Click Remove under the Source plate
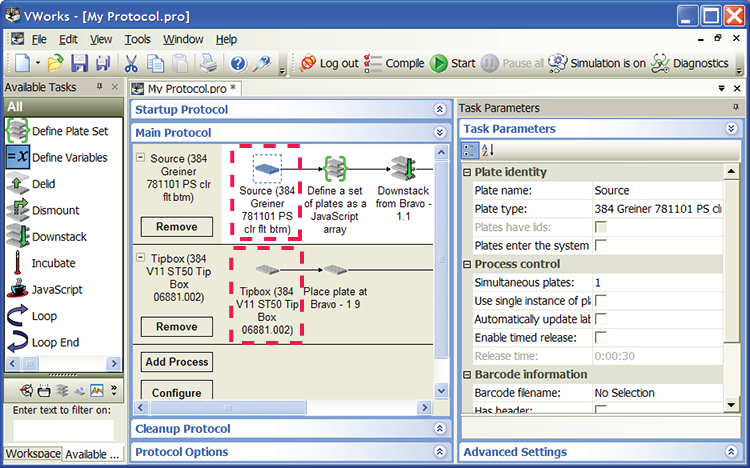 (x=176, y=227)
